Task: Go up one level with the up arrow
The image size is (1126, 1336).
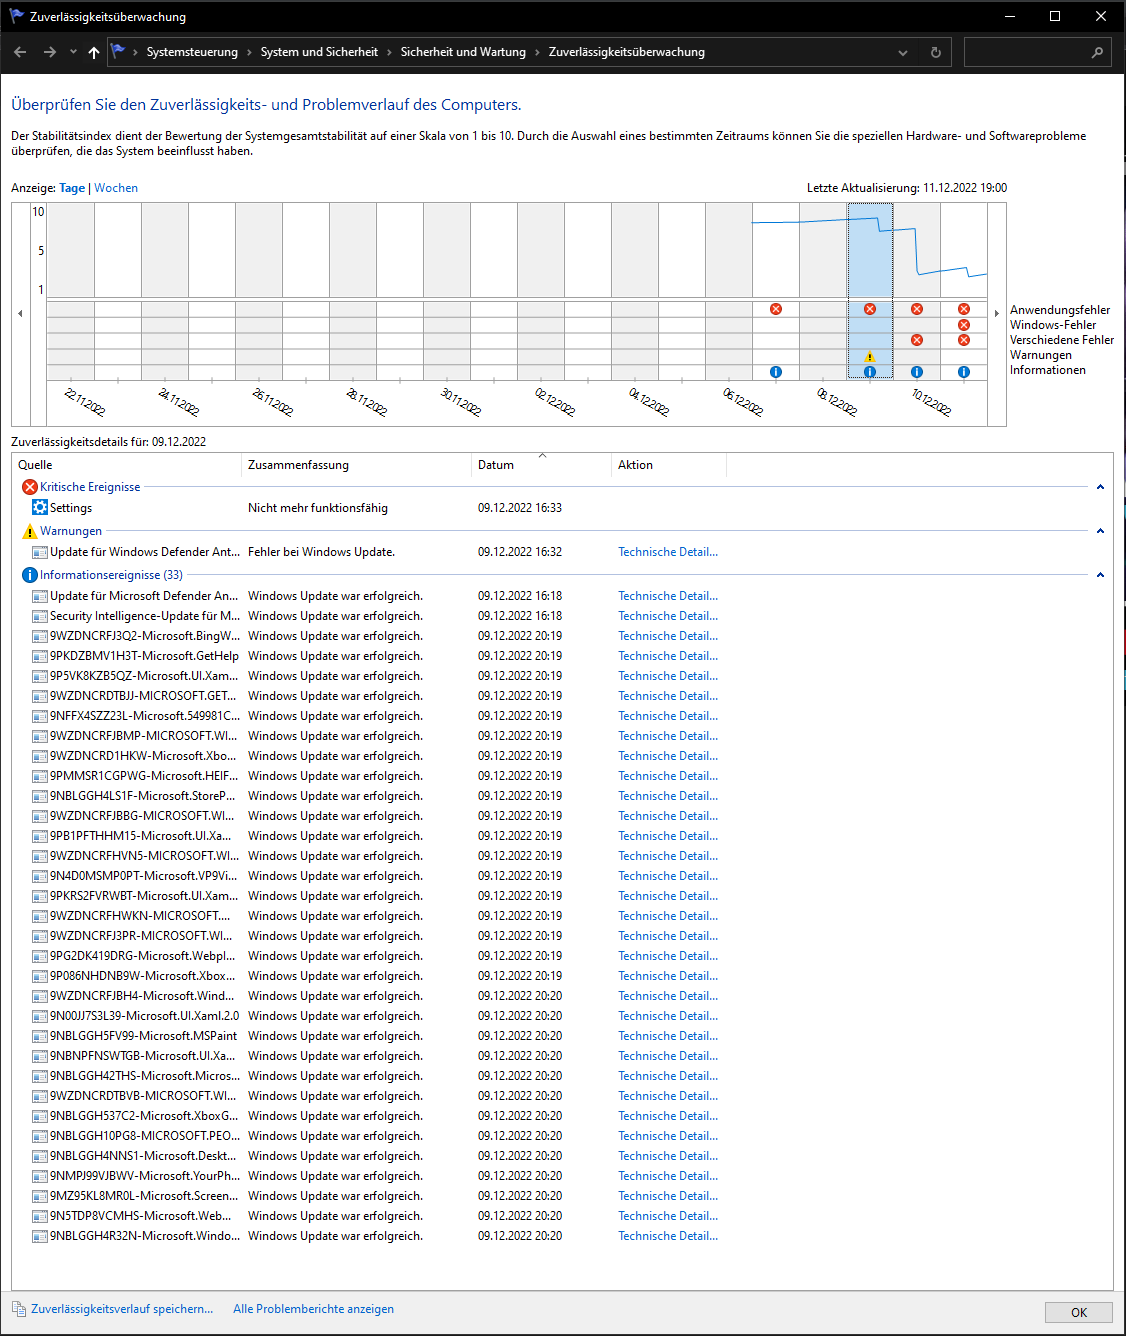Action: (94, 52)
